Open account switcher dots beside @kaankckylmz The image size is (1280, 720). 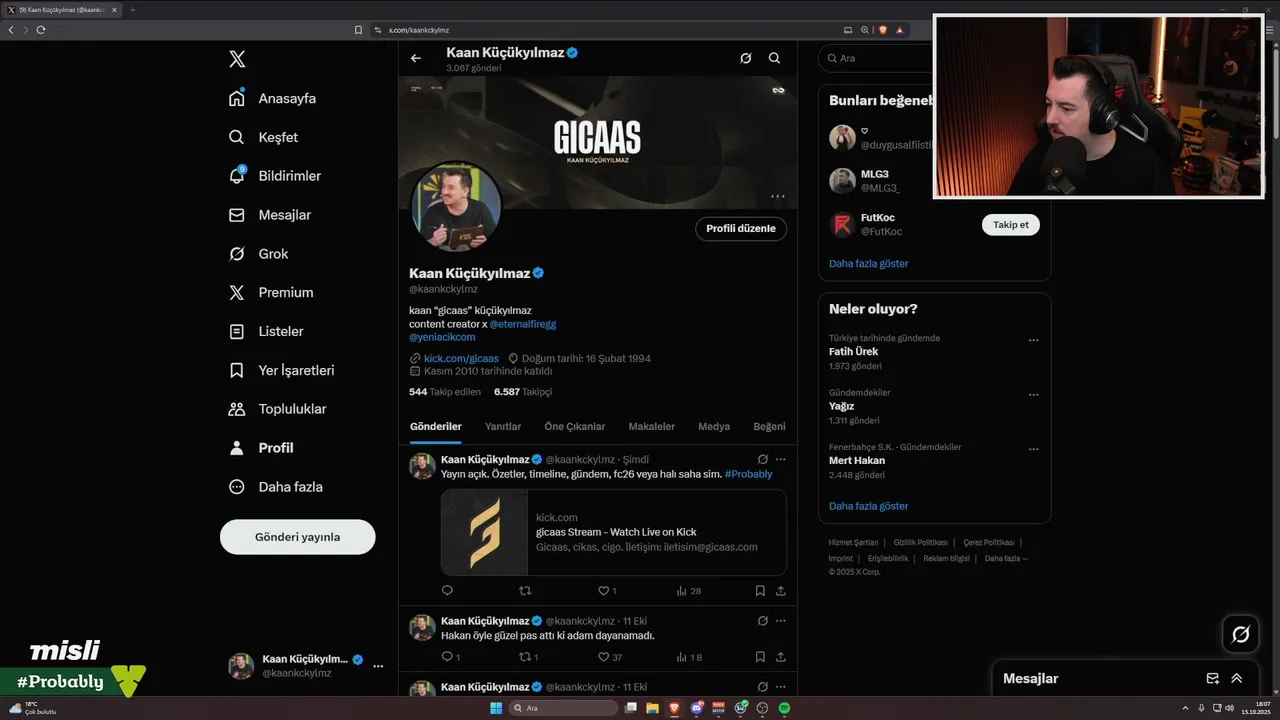click(378, 666)
